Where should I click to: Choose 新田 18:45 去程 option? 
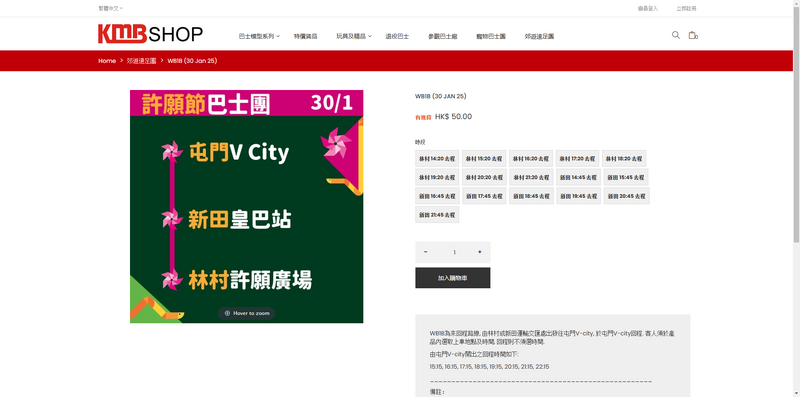(x=531, y=196)
